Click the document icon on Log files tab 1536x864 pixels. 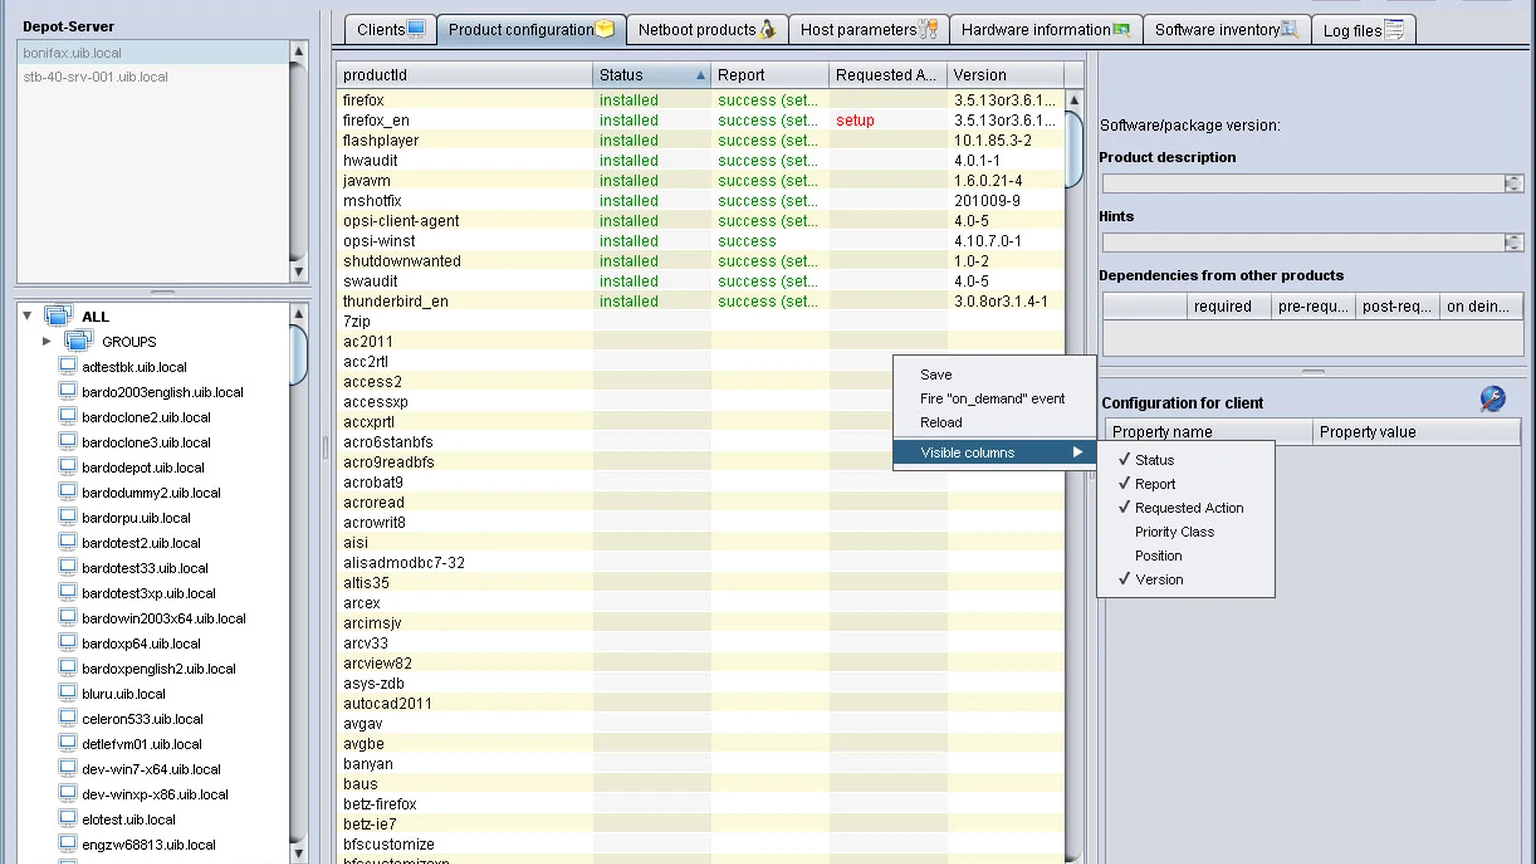(x=1394, y=30)
